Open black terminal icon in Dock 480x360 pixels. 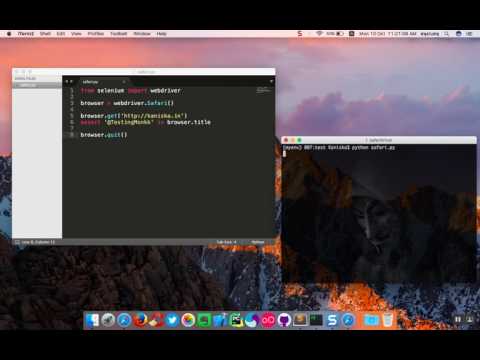point(316,320)
